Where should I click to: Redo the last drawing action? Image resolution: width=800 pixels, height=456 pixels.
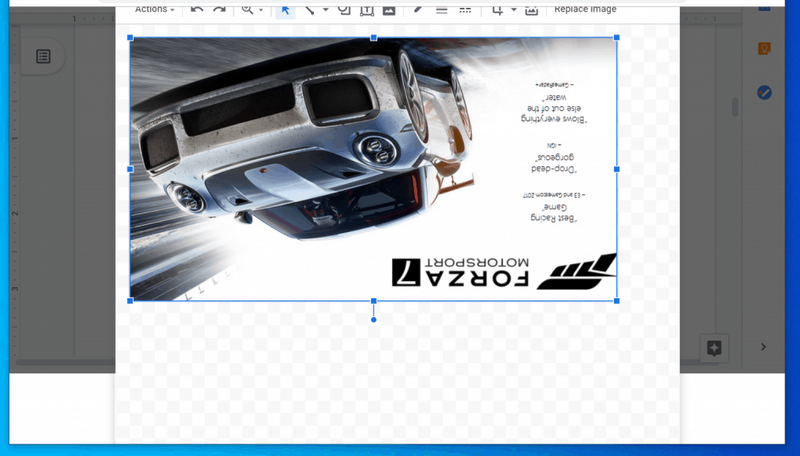[x=219, y=9]
